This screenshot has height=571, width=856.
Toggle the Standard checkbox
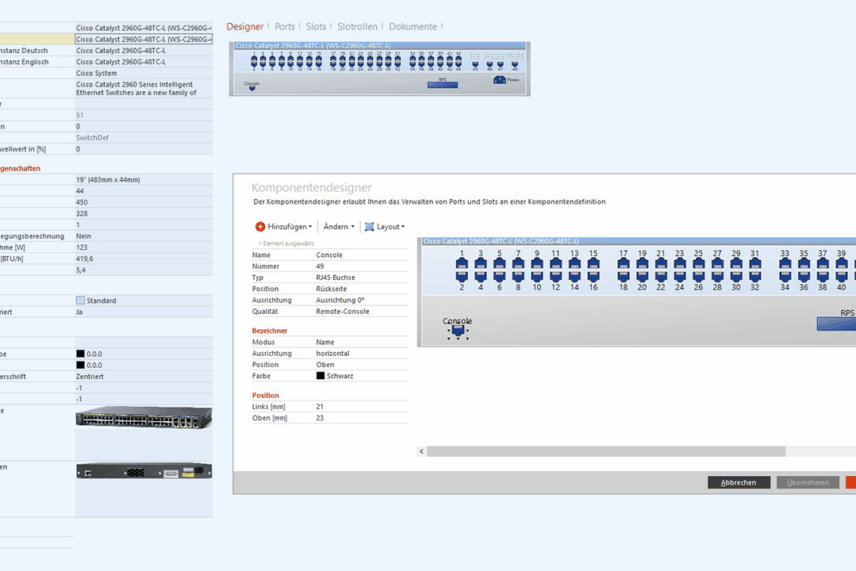click(x=81, y=300)
